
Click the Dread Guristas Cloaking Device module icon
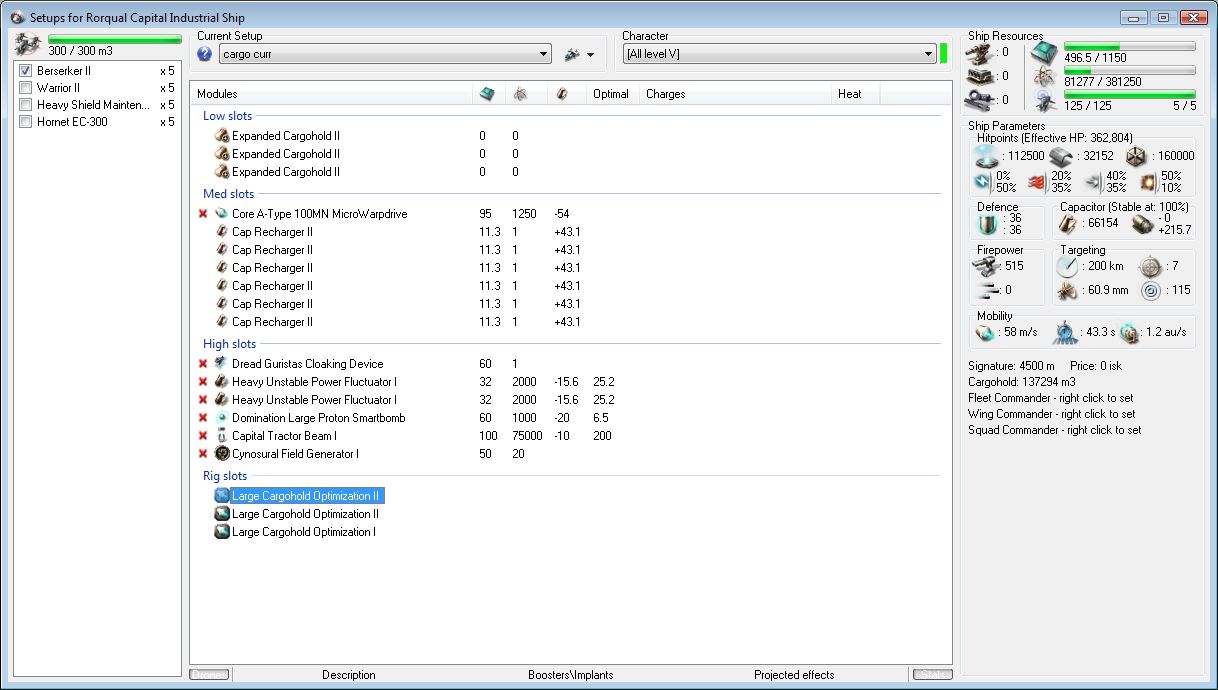pos(222,364)
